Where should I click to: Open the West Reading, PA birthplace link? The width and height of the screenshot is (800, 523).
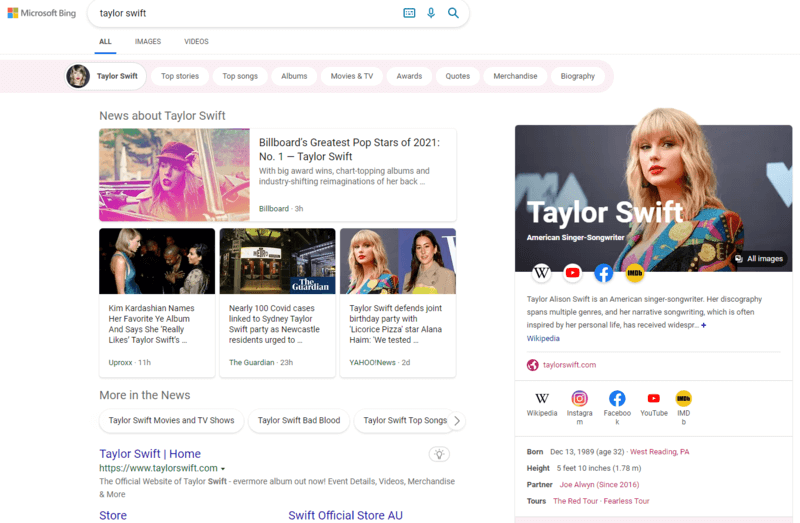point(659,452)
